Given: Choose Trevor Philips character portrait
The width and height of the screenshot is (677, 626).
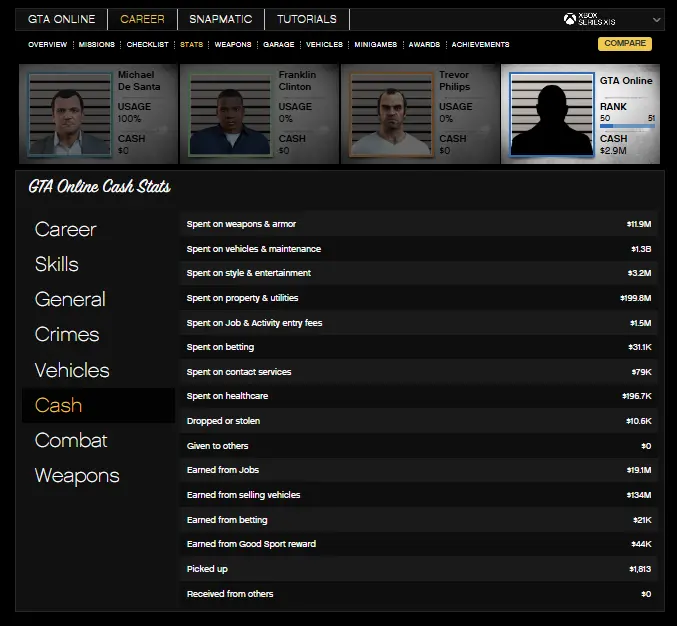Looking at the screenshot, I should [x=391, y=113].
